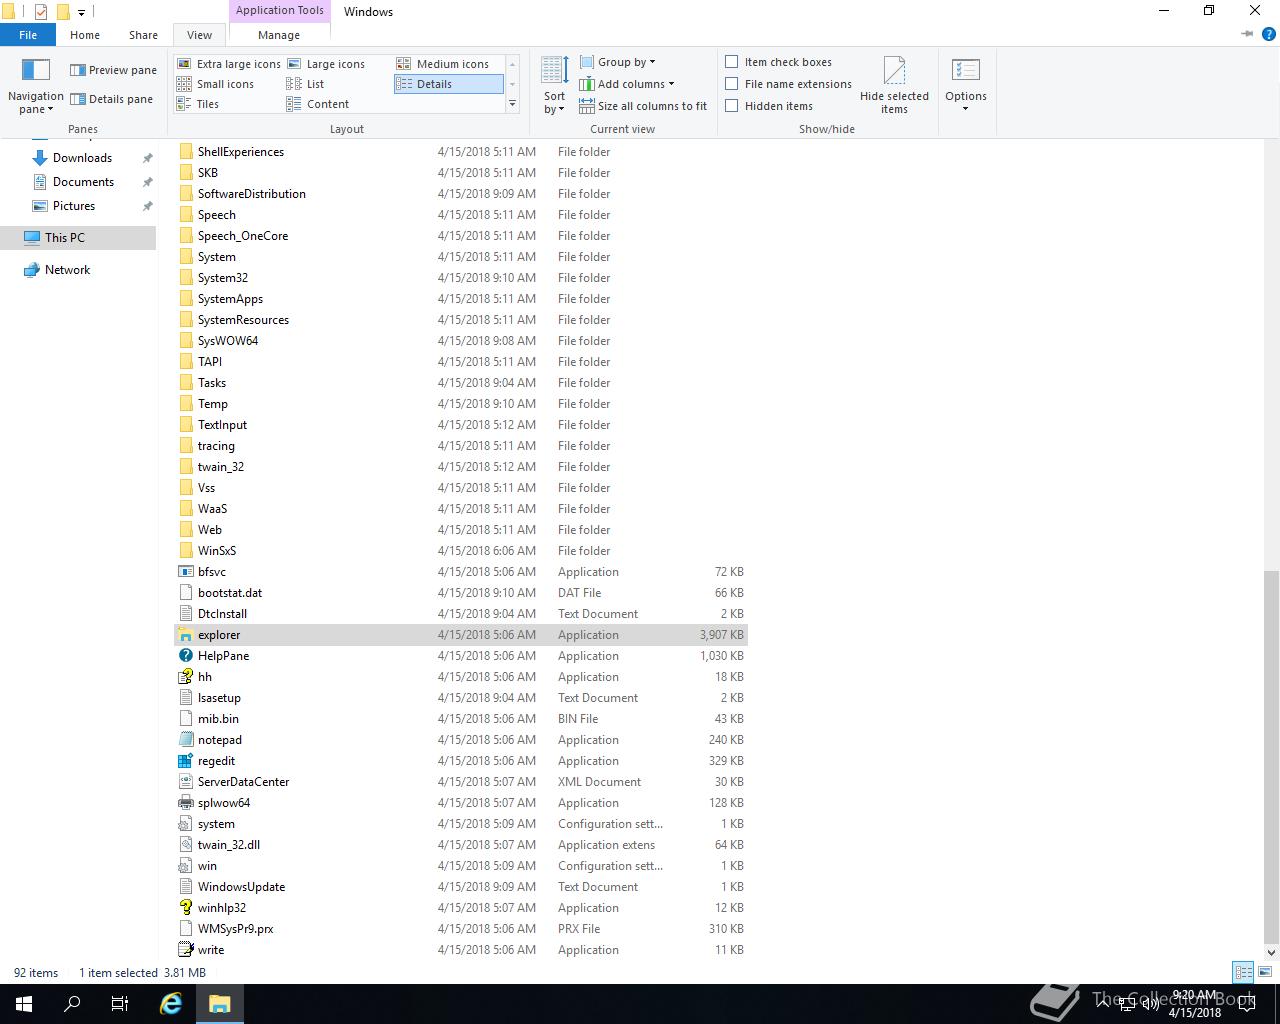Screen dimensions: 1280x1024
Task: Select the winhlp32 application icon
Action: [x=185, y=908]
